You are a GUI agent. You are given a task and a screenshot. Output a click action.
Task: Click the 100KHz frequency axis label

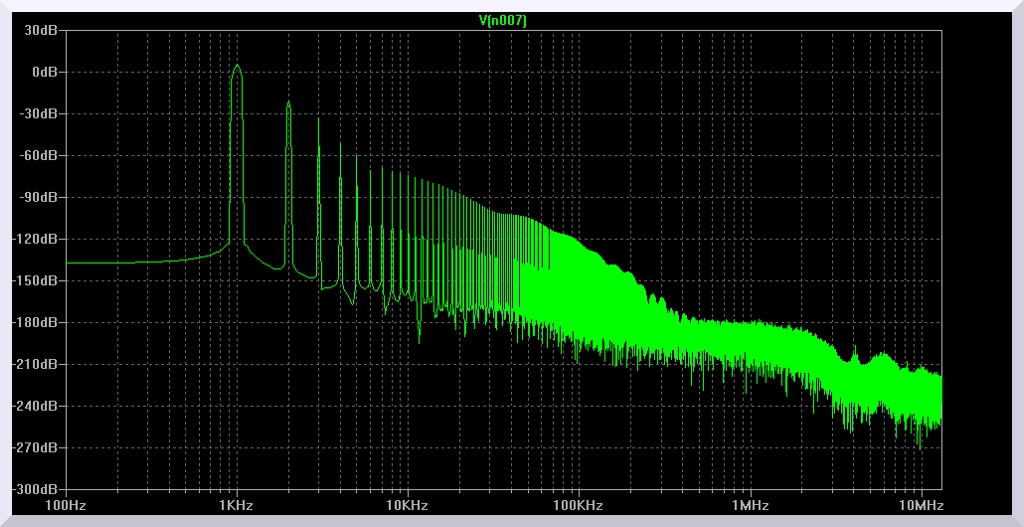[x=578, y=506]
